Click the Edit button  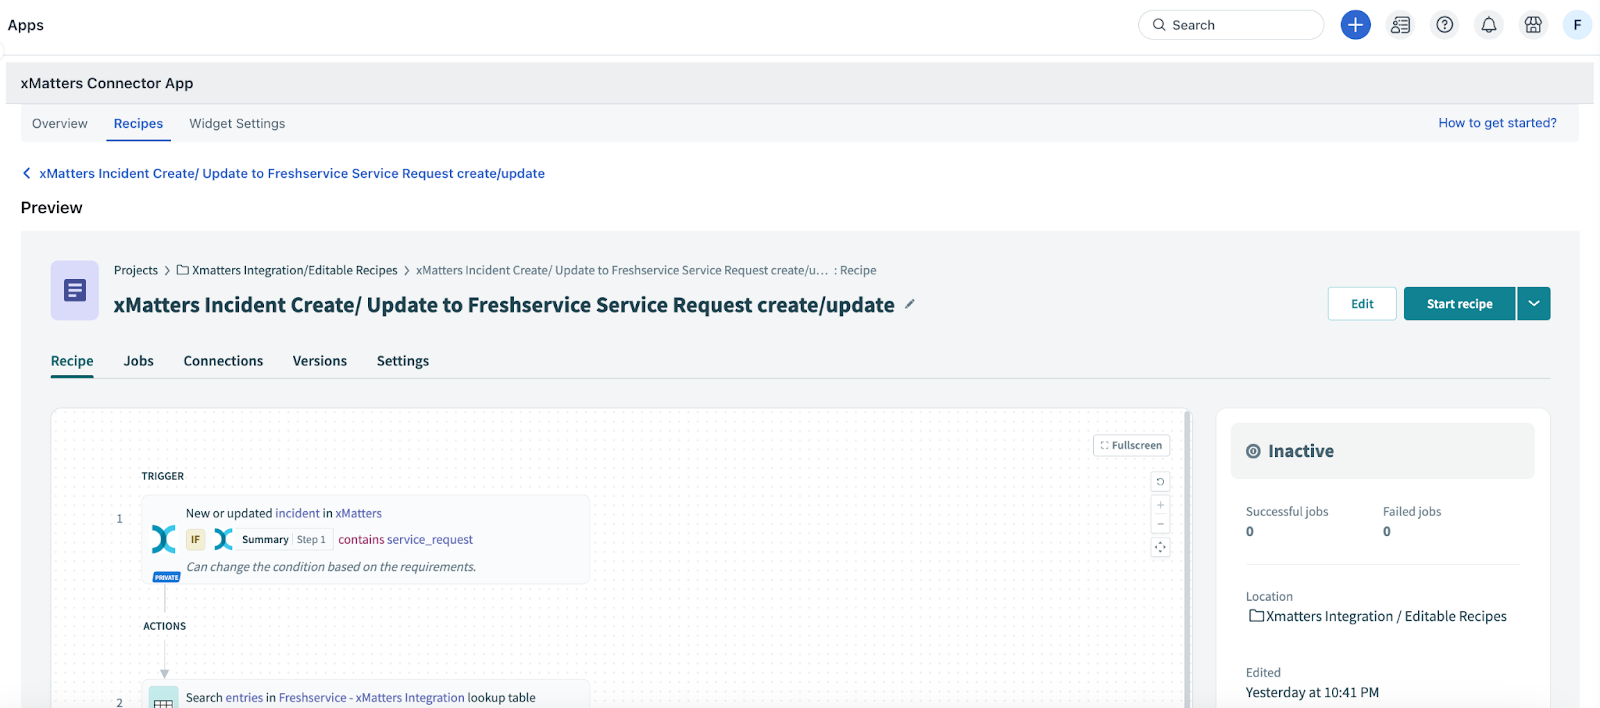coord(1362,304)
